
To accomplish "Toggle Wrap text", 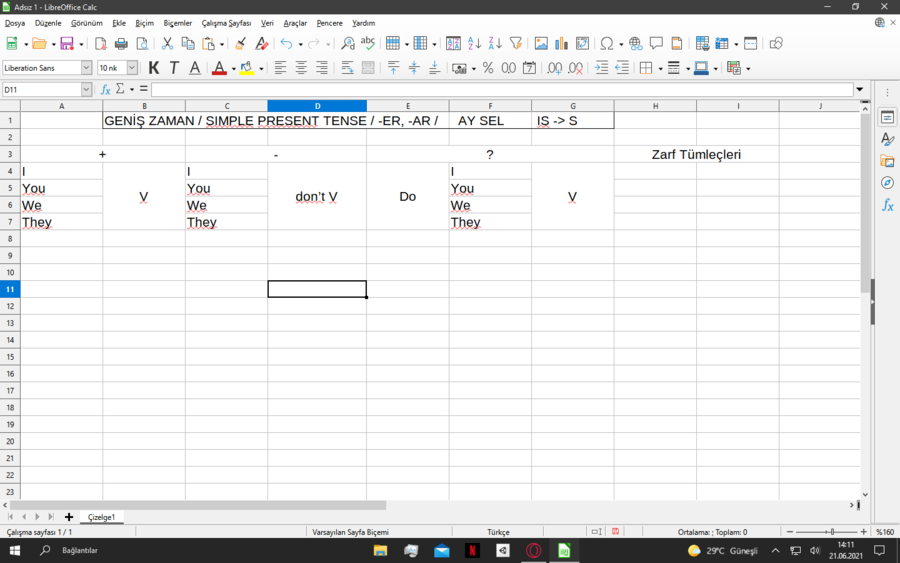I will [347, 68].
